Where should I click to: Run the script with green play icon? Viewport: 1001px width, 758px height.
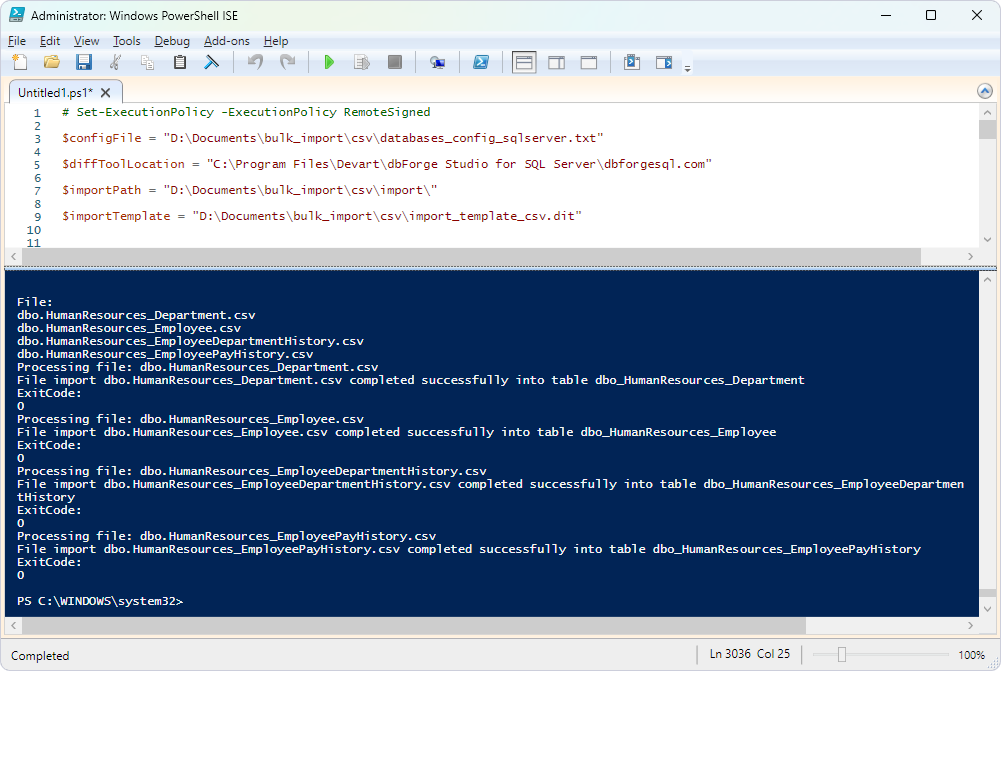[329, 63]
